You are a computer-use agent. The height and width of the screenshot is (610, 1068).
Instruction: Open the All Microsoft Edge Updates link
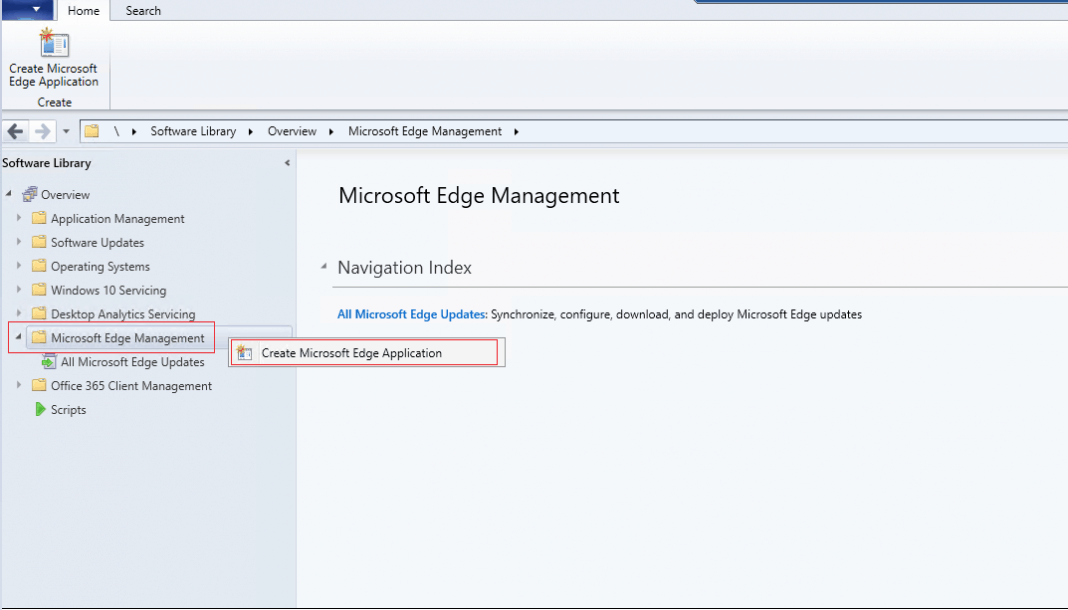point(411,314)
